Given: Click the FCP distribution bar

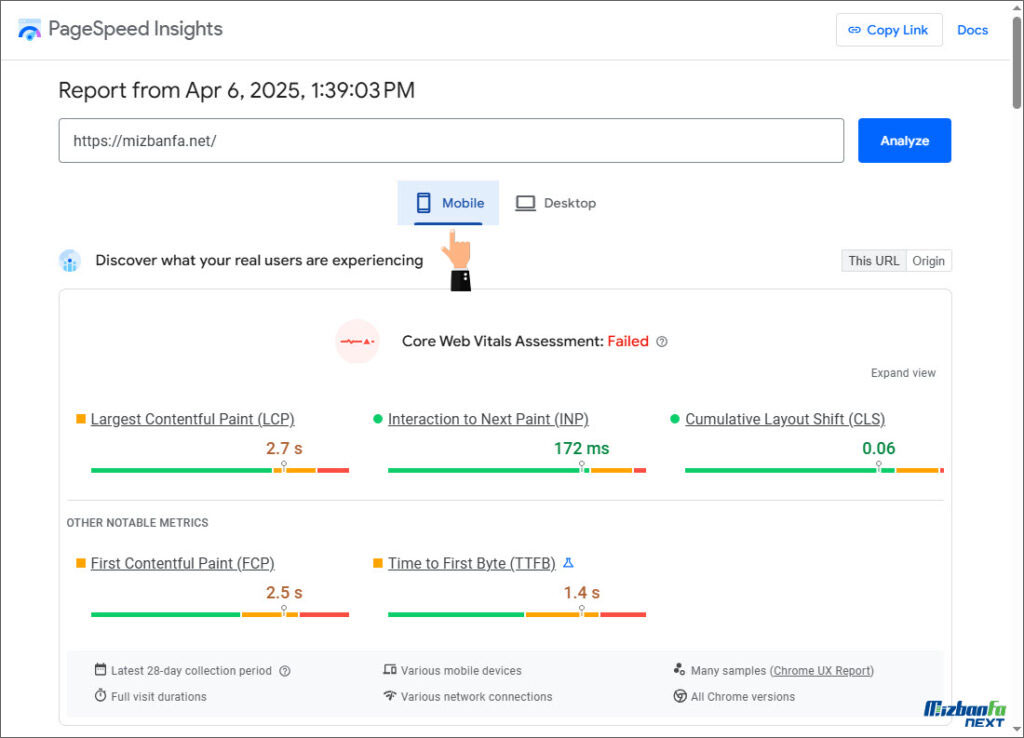Looking at the screenshot, I should [220, 615].
